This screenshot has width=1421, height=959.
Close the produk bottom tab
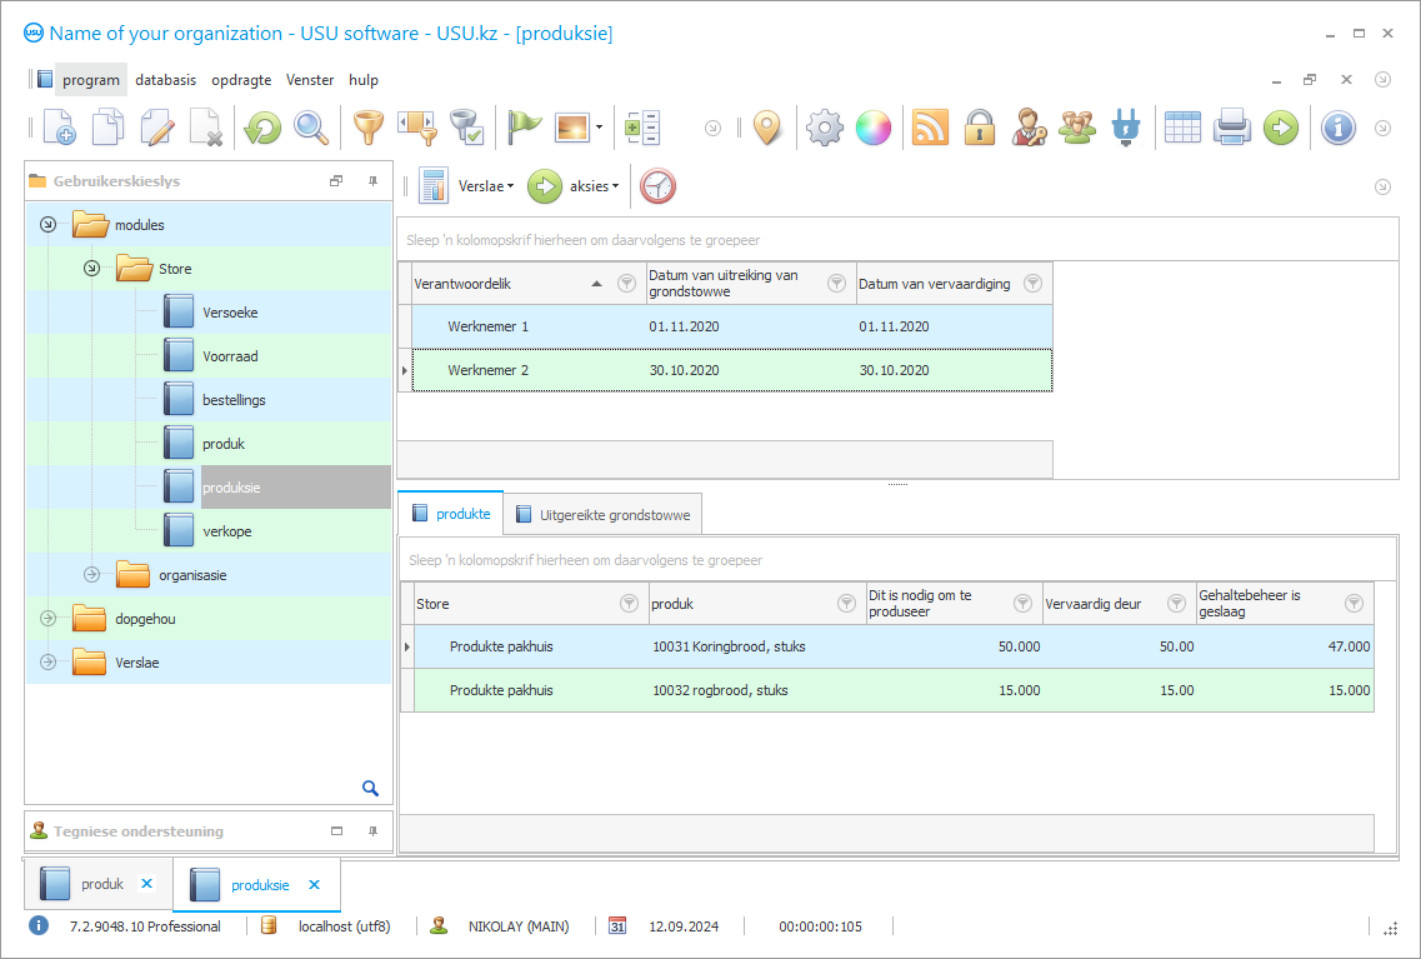(147, 884)
